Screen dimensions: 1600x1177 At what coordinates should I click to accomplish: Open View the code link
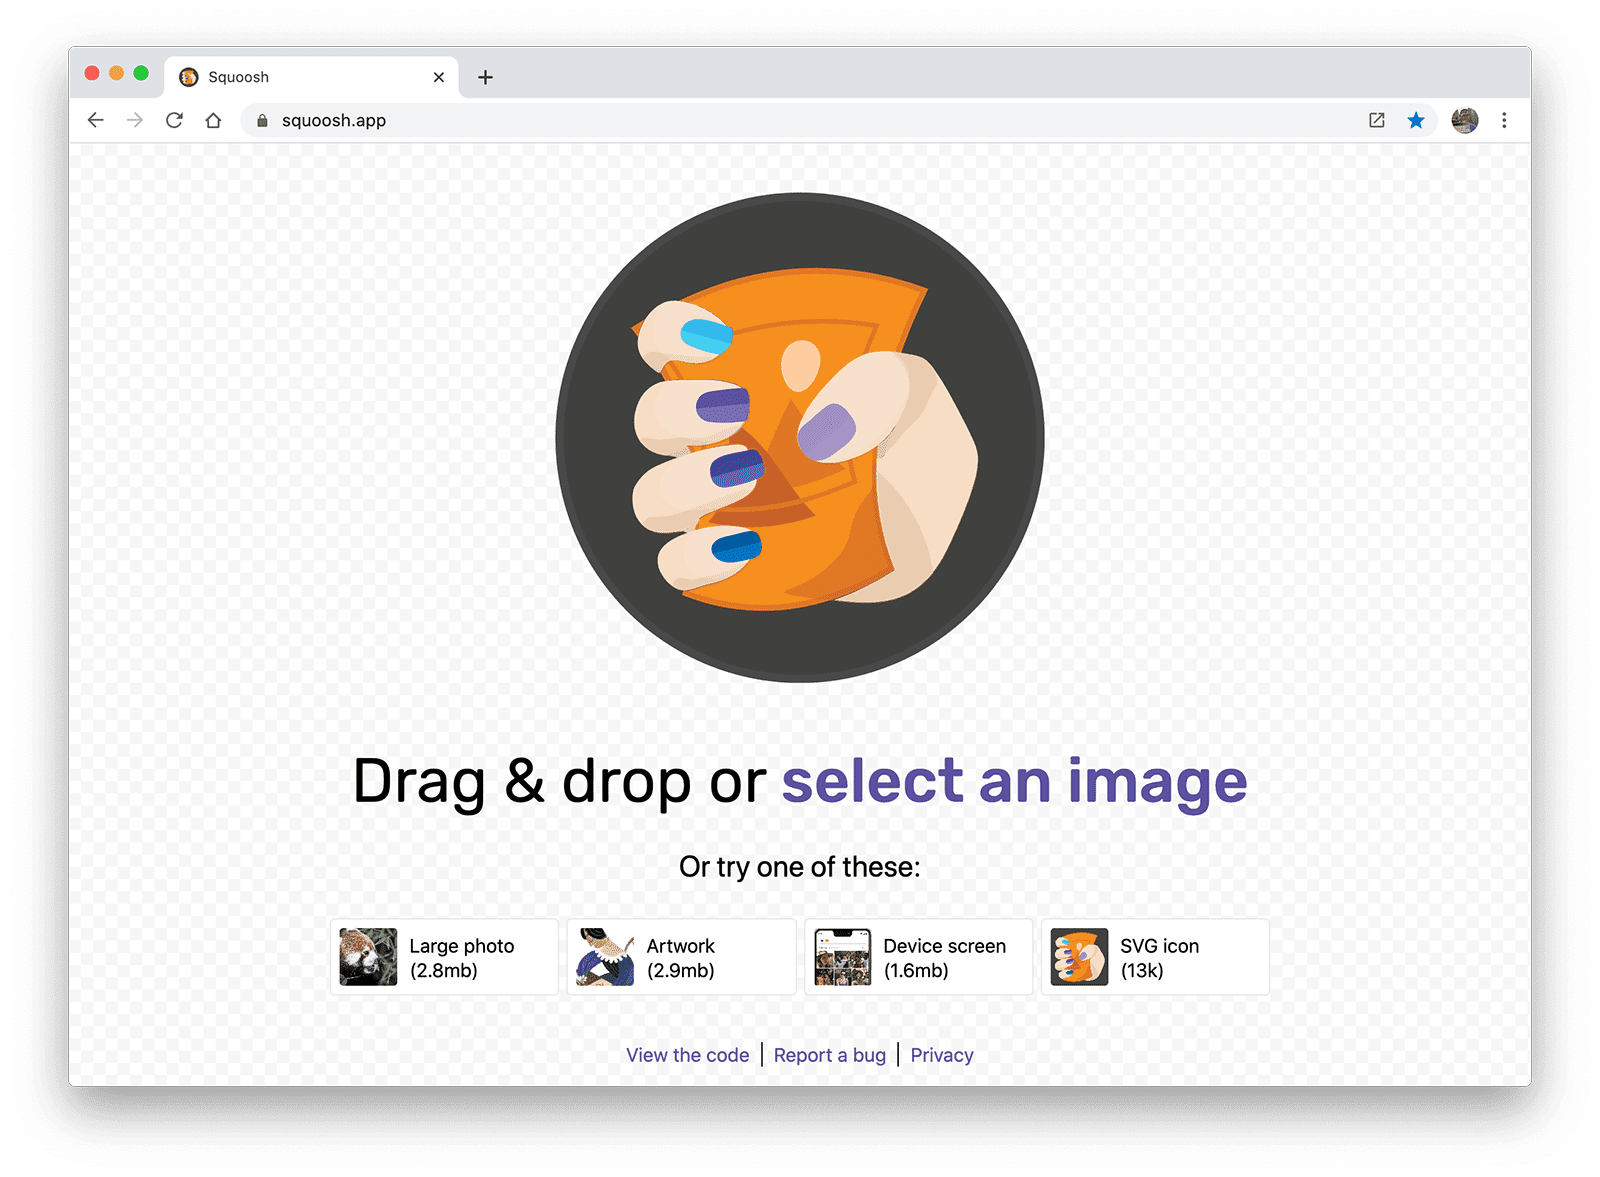[687, 1054]
